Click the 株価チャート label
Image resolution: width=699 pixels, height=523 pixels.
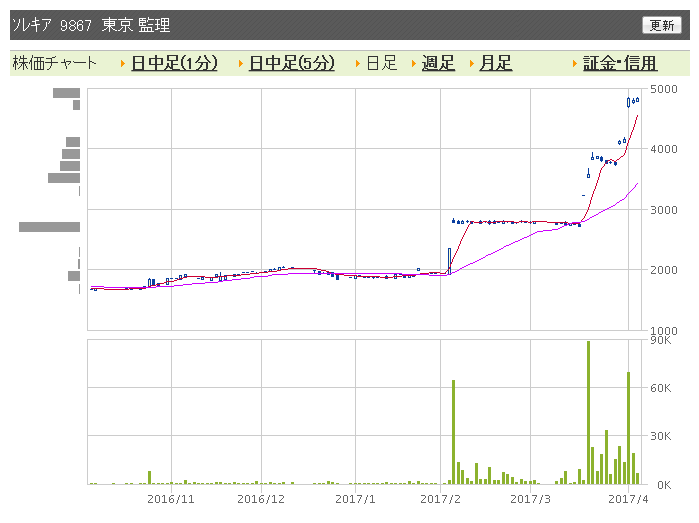[54, 63]
